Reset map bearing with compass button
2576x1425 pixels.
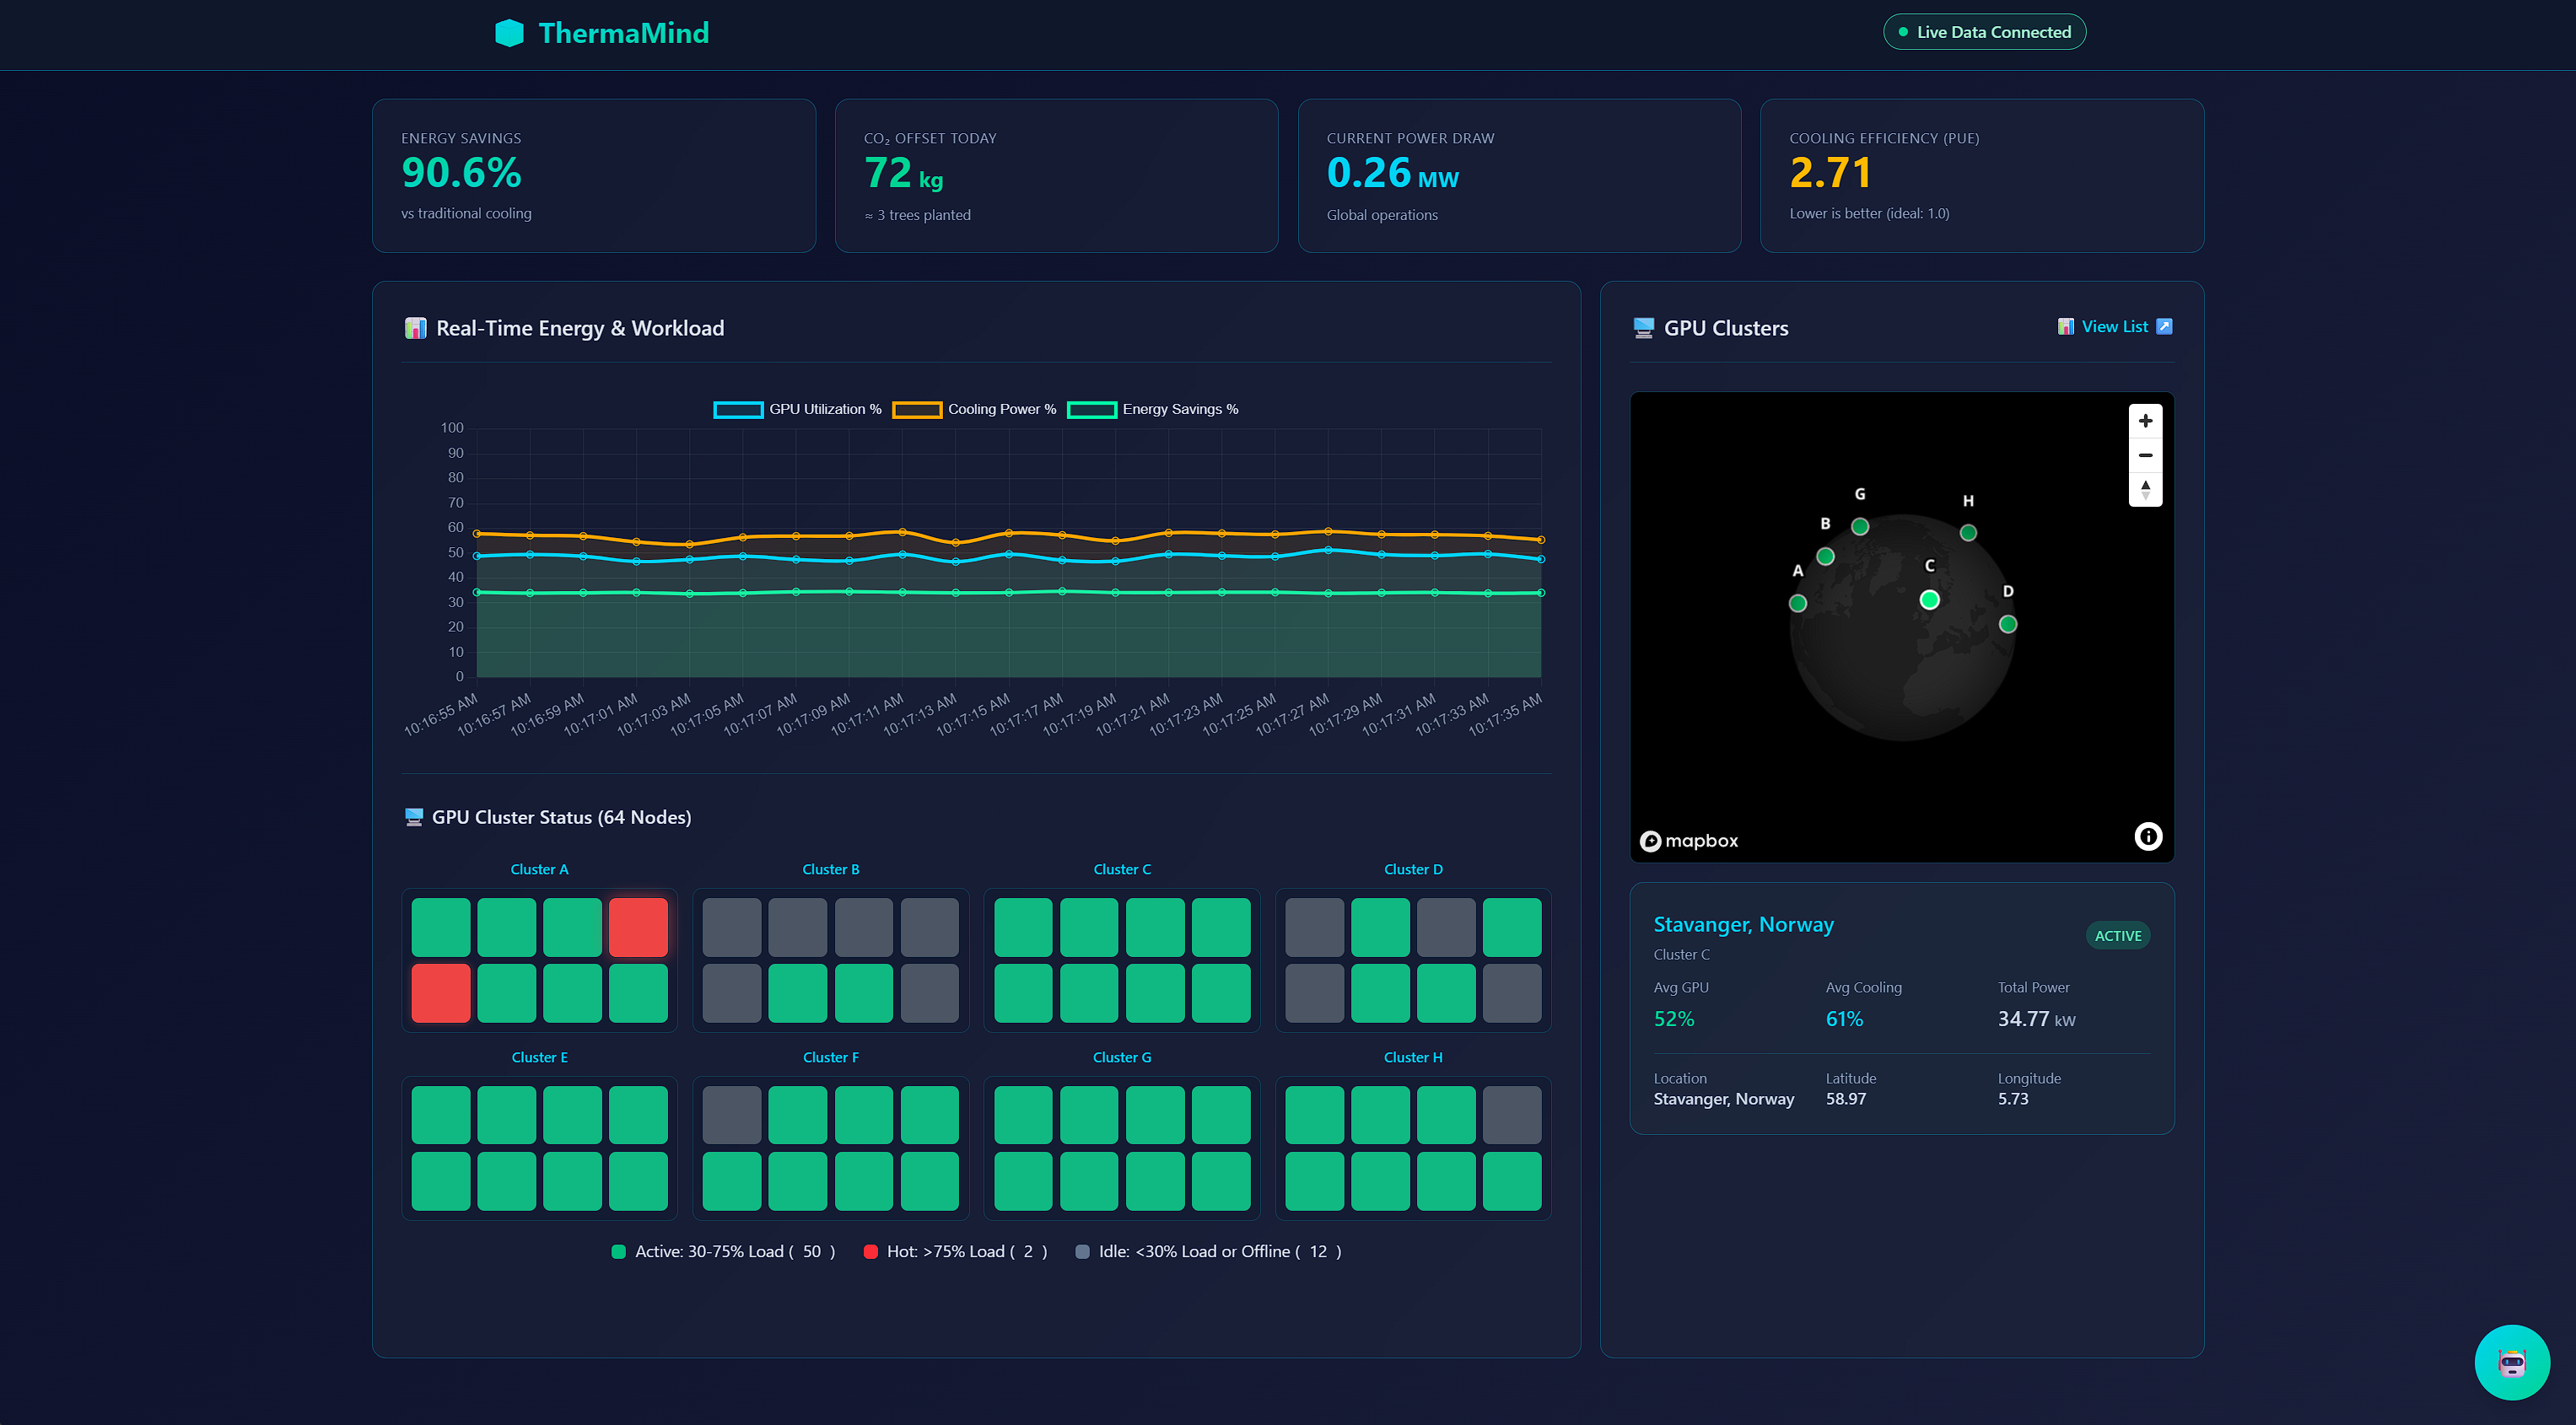[x=2145, y=489]
